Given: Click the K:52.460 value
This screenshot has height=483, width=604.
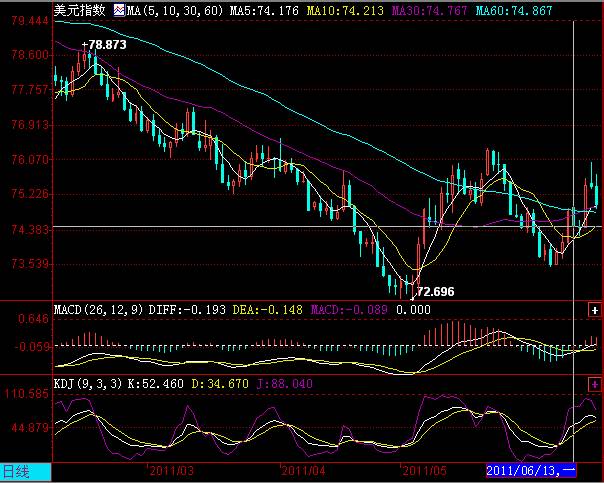Looking at the screenshot, I should coord(156,384).
